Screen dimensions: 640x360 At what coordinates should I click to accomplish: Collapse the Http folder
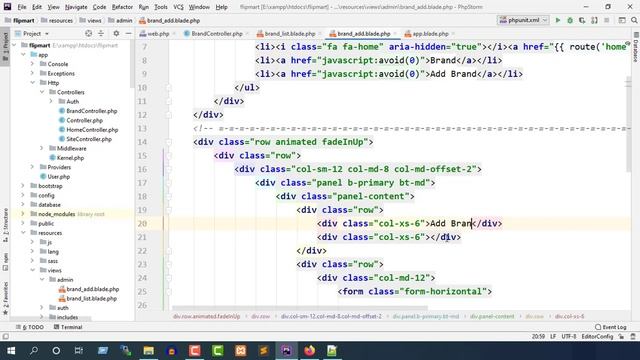click(33, 83)
